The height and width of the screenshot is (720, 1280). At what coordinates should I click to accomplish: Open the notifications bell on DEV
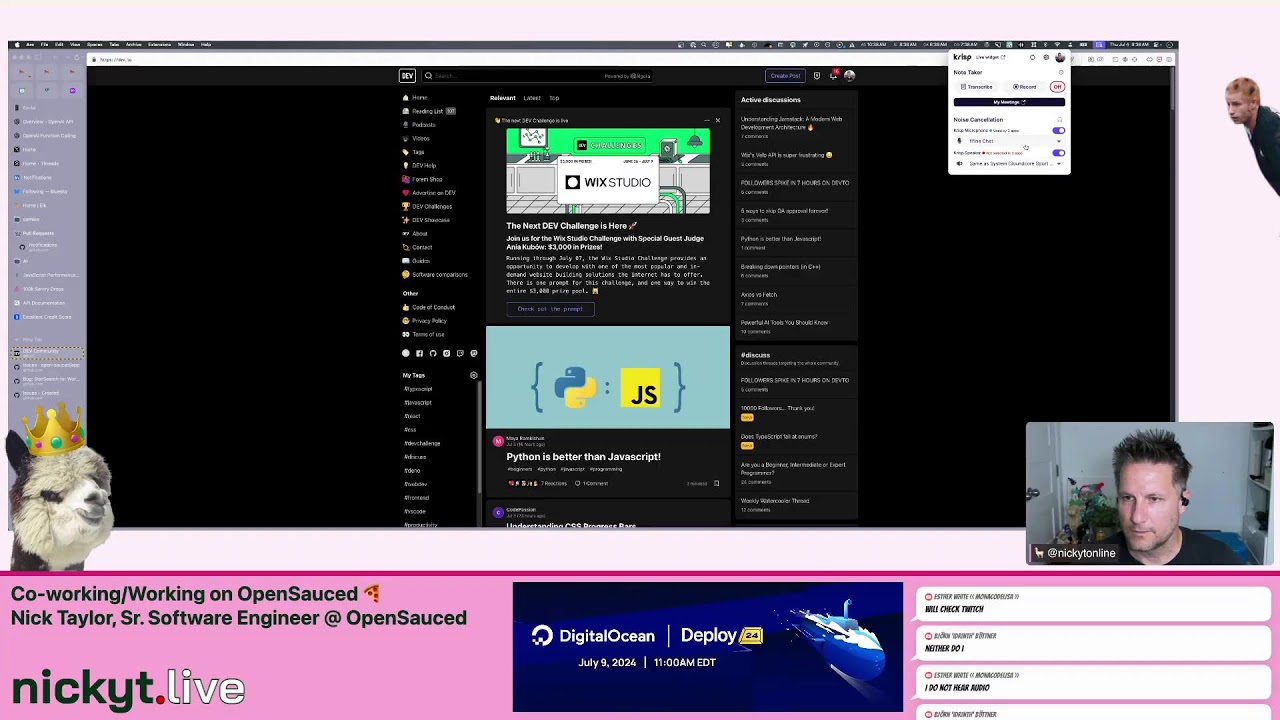(x=833, y=76)
